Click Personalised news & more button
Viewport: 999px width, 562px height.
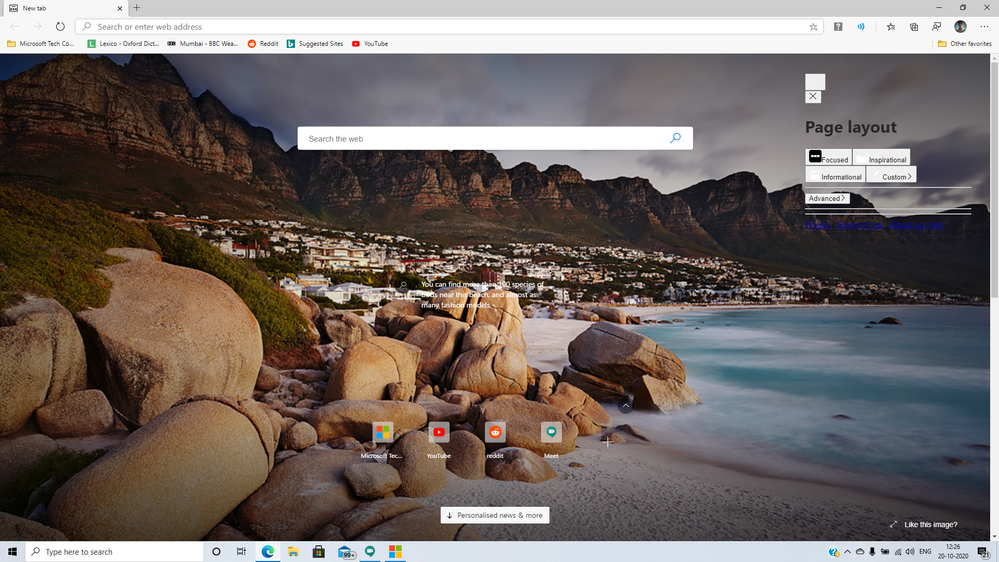click(x=495, y=515)
